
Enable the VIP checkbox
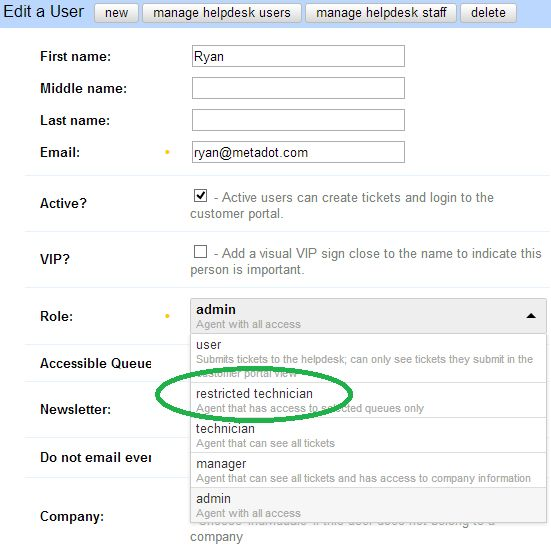200,252
